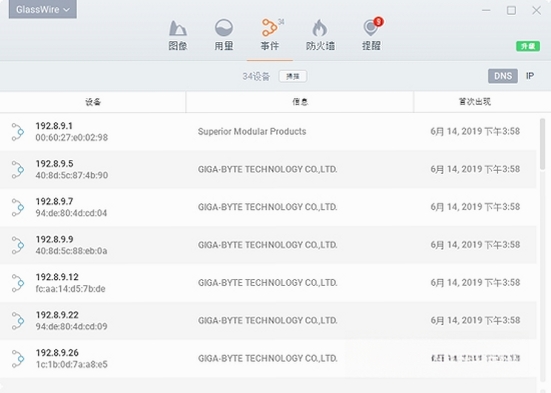Click the vertical scrollbar thumb
This screenshot has width=551, height=393.
tap(543, 144)
